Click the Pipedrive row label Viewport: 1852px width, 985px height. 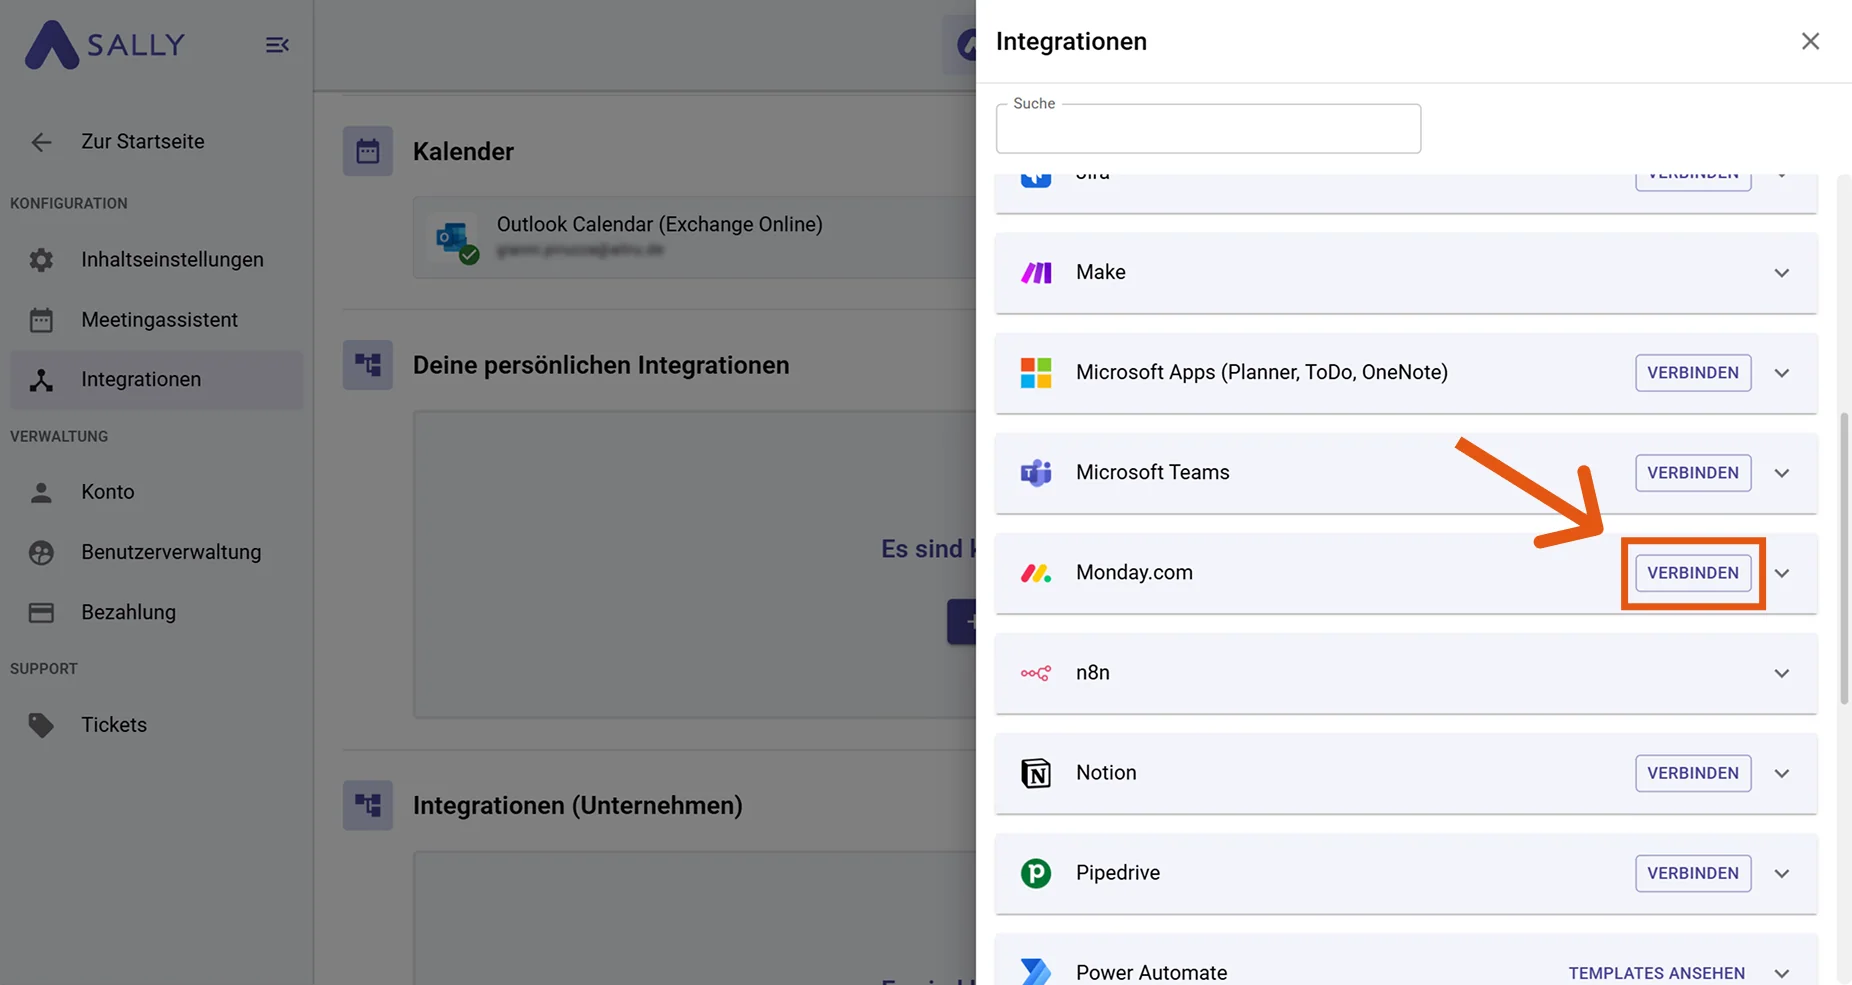(1118, 873)
